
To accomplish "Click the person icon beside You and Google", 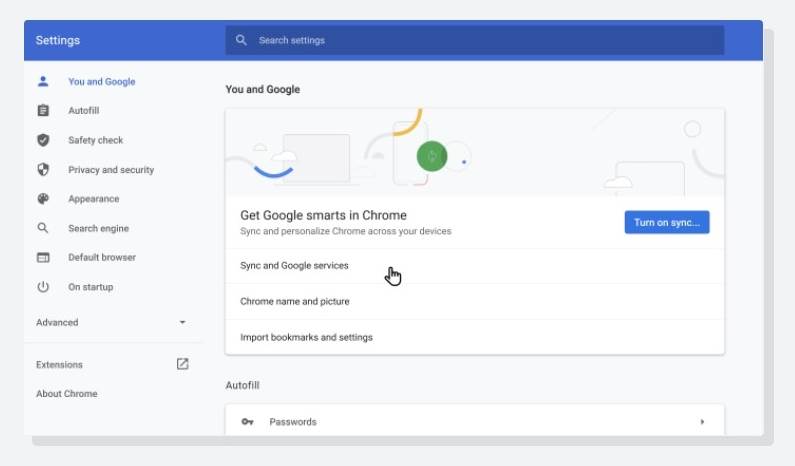I will (43, 81).
